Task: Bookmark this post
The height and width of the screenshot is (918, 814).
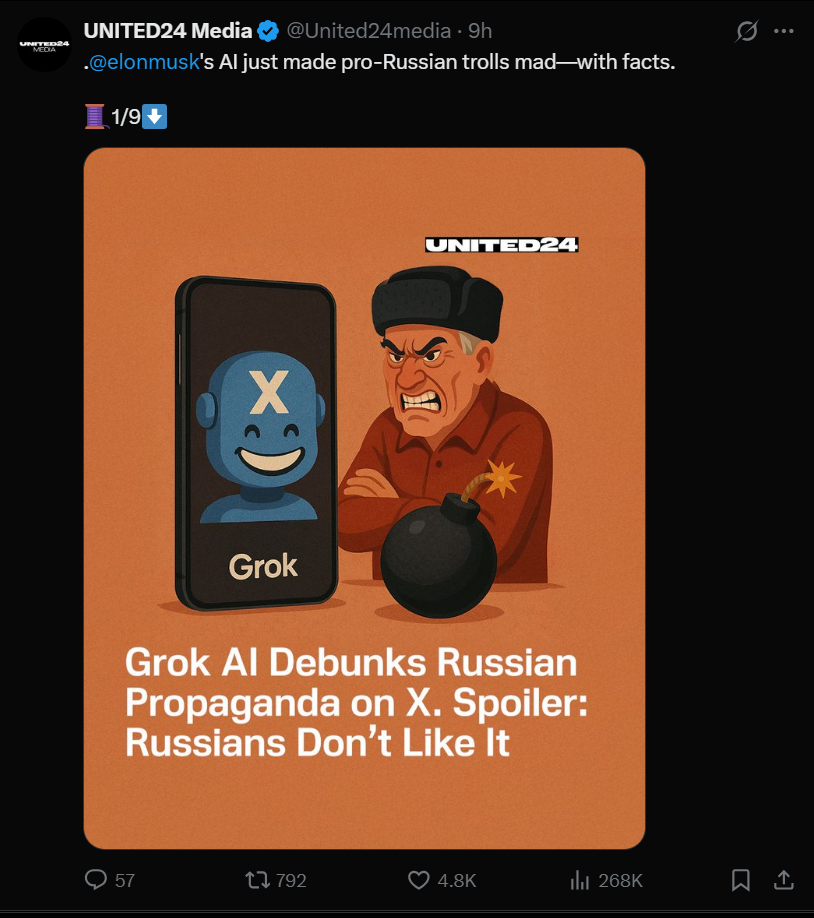Action: coord(741,880)
